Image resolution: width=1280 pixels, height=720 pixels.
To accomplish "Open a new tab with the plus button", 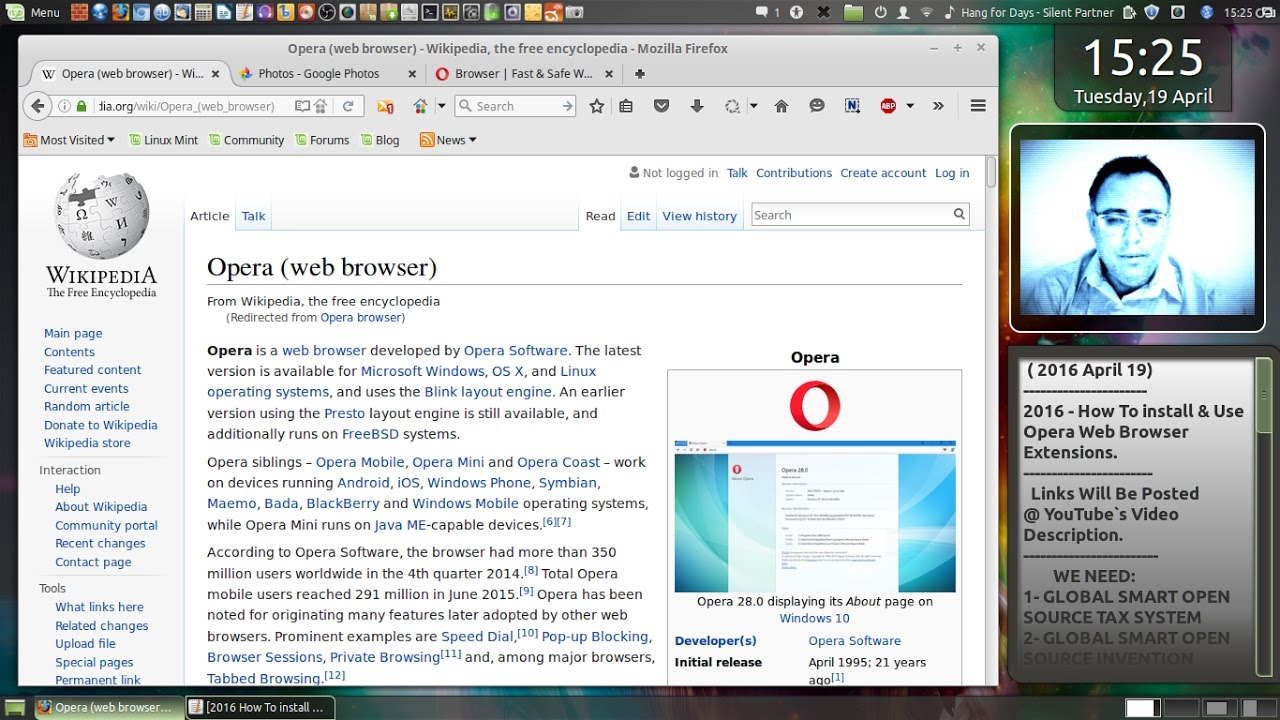I will pos(640,73).
